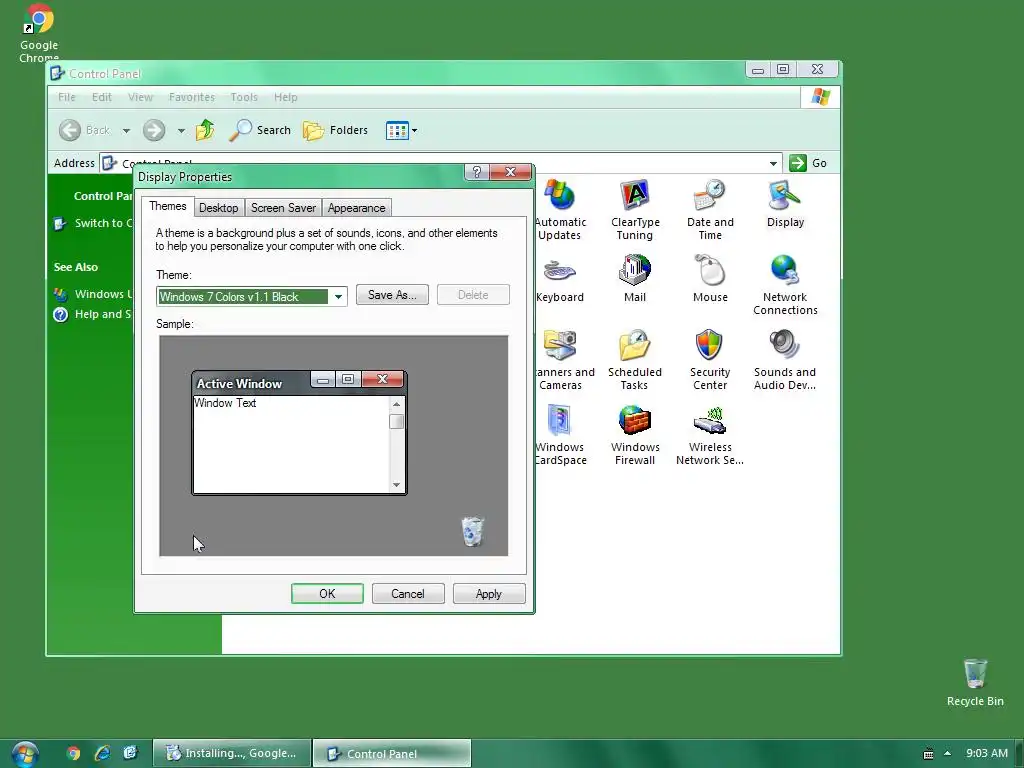Open ClearType Tuning applet
This screenshot has width=1024, height=768.
pos(635,210)
